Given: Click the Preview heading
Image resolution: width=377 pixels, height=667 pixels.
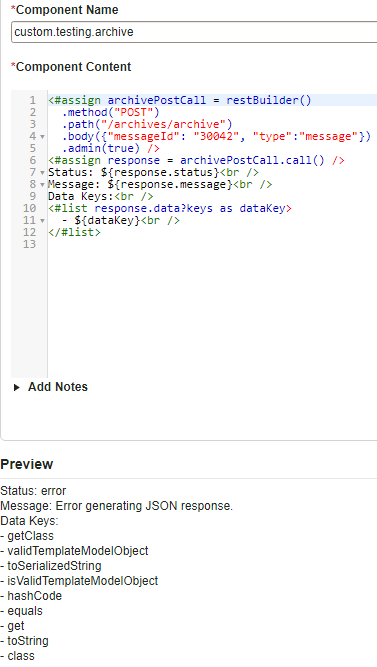Looking at the screenshot, I should point(27,464).
